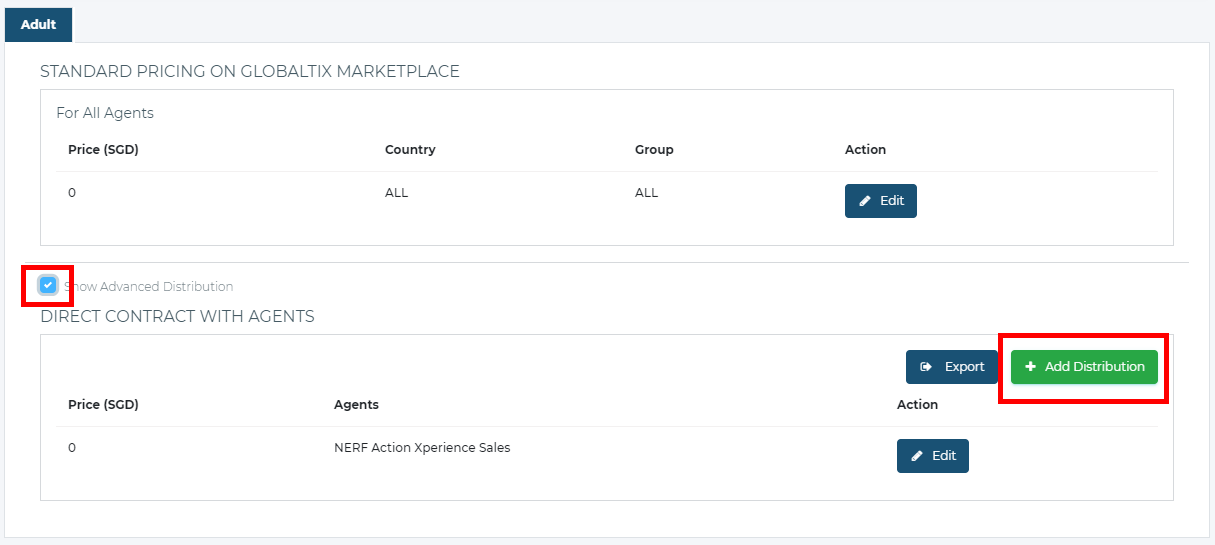Image resolution: width=1215 pixels, height=545 pixels.
Task: Click the Country column header in standard pricing
Action: click(x=410, y=150)
